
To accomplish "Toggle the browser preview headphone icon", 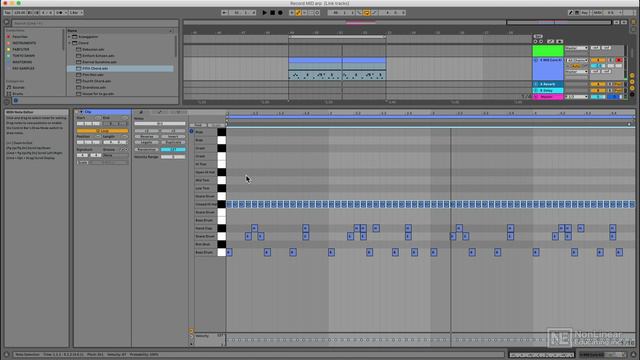I will (x=16, y=100).
